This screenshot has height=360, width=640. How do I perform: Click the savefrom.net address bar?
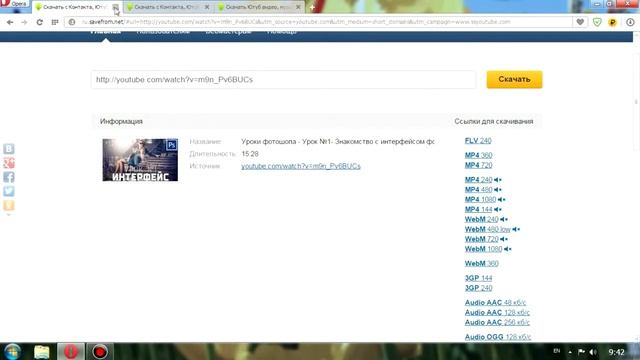[318, 22]
